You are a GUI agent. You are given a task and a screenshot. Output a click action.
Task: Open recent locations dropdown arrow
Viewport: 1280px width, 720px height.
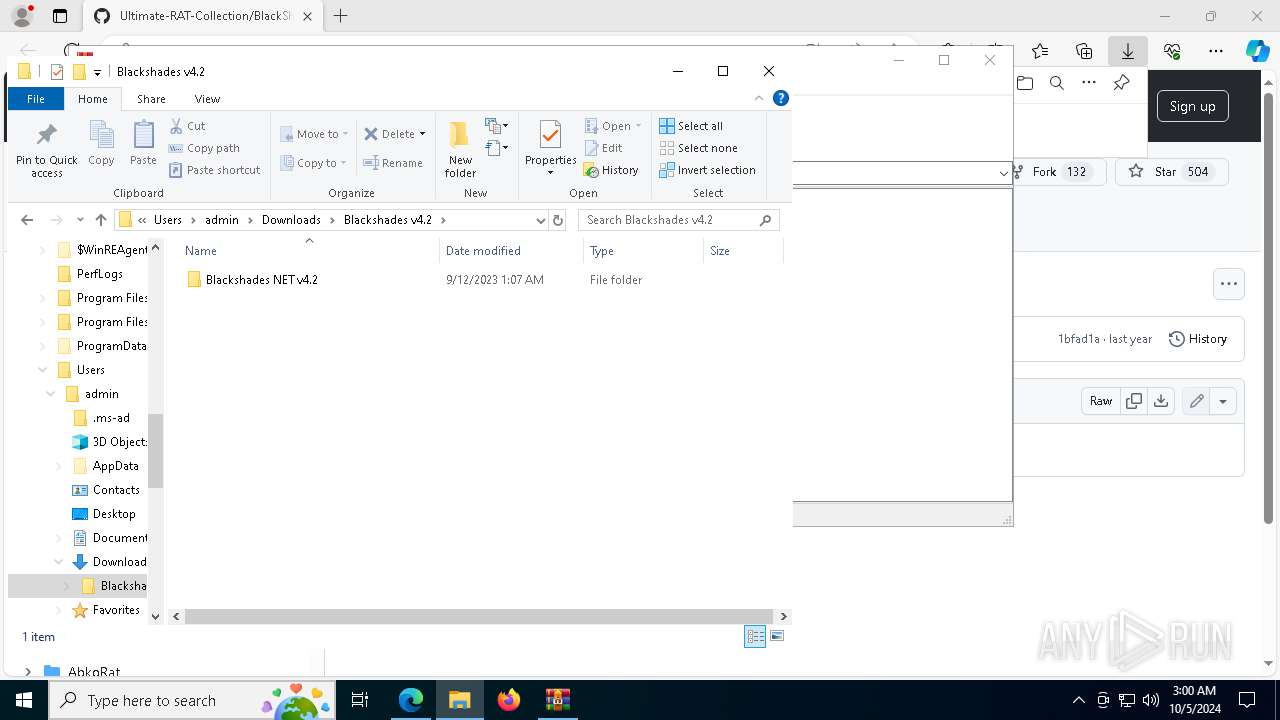(x=80, y=220)
